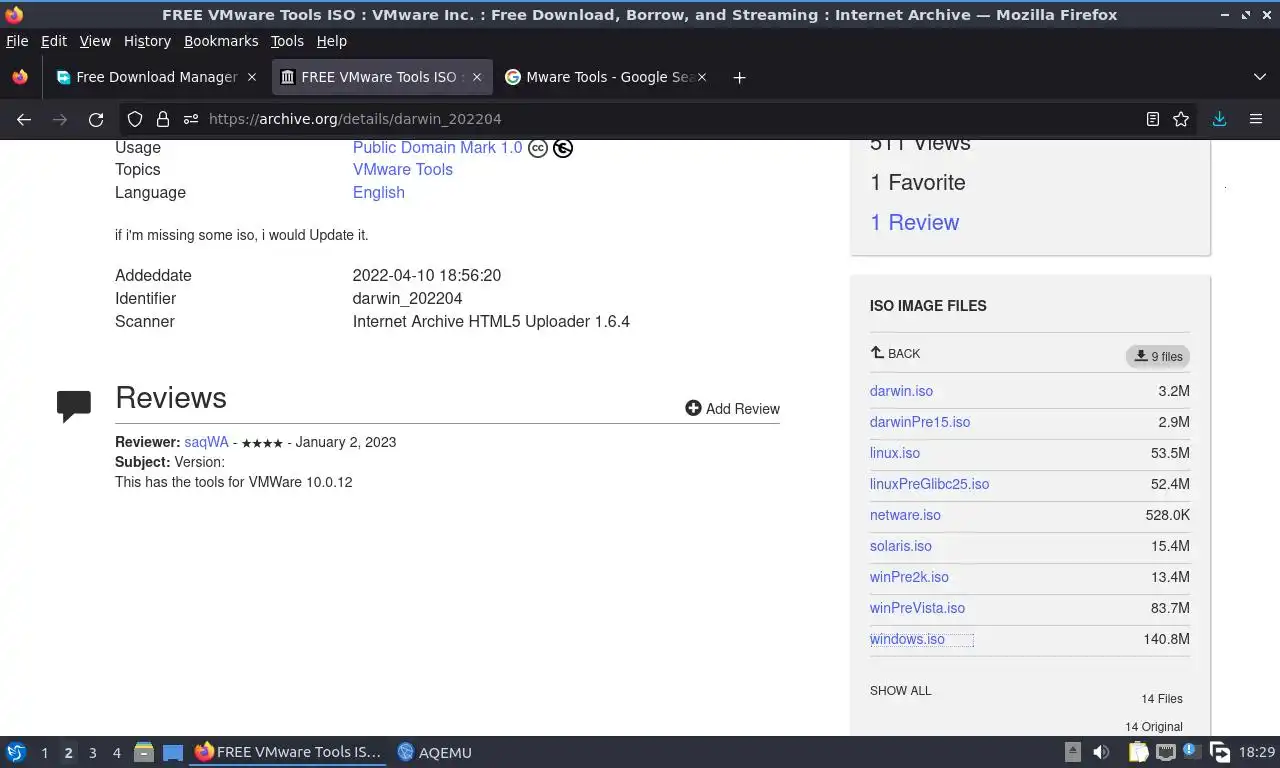
Task: Open English language link
Action: [x=378, y=193]
